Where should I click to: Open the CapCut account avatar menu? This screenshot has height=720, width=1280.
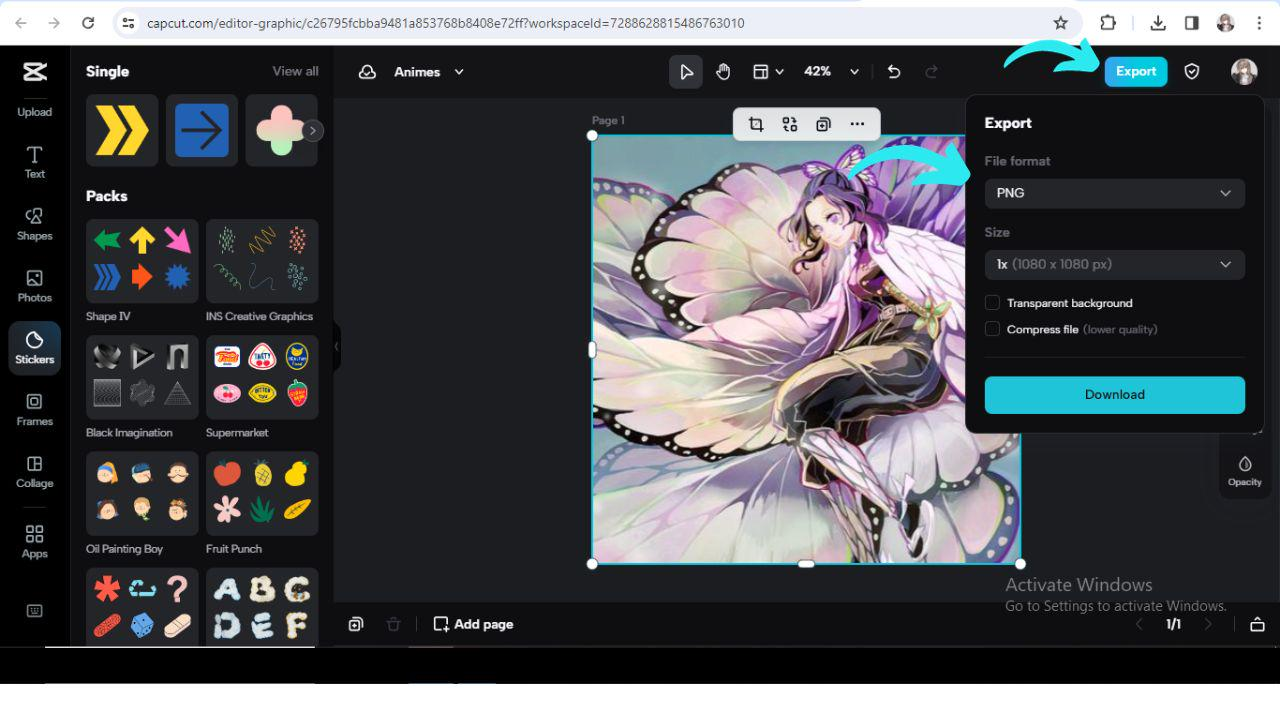(1244, 72)
